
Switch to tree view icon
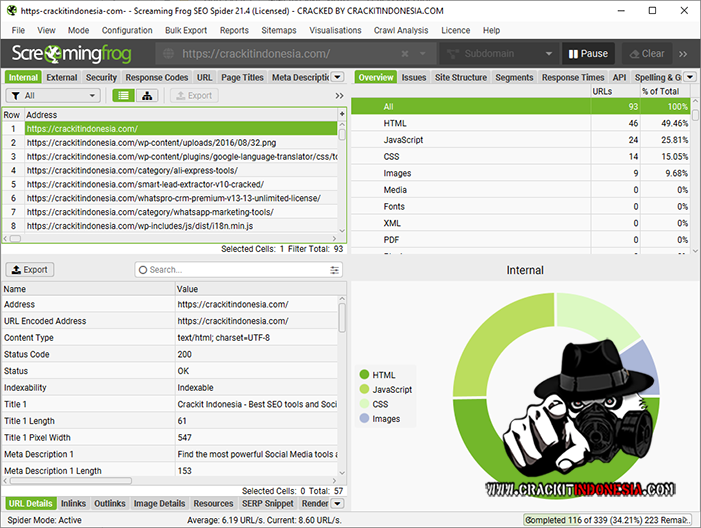point(149,96)
